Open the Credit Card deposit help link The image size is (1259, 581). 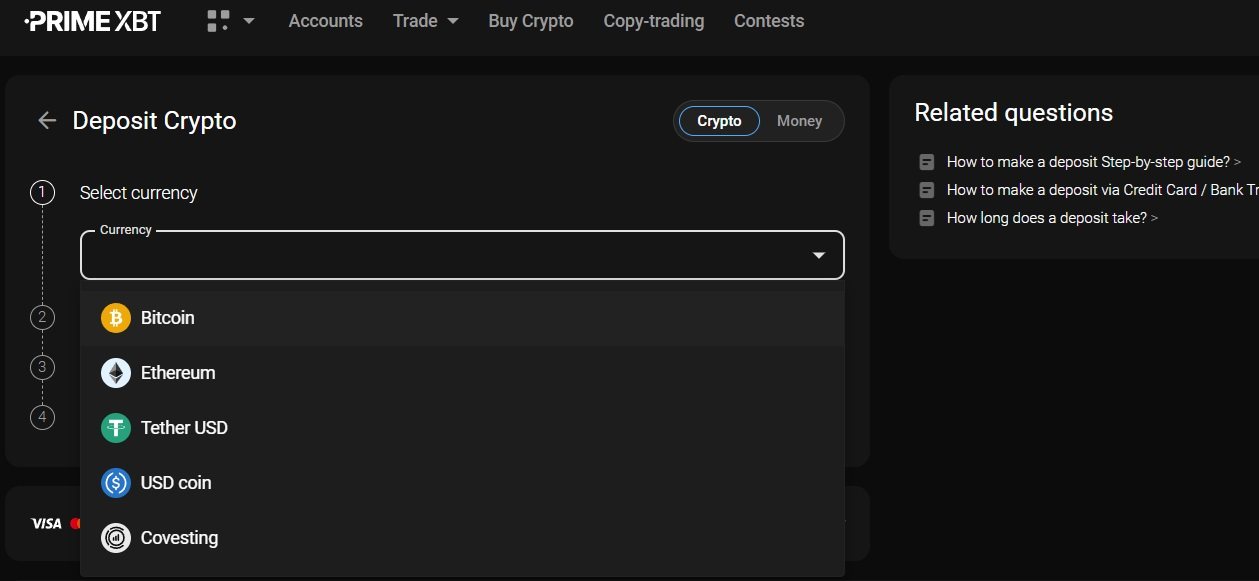click(x=1102, y=190)
